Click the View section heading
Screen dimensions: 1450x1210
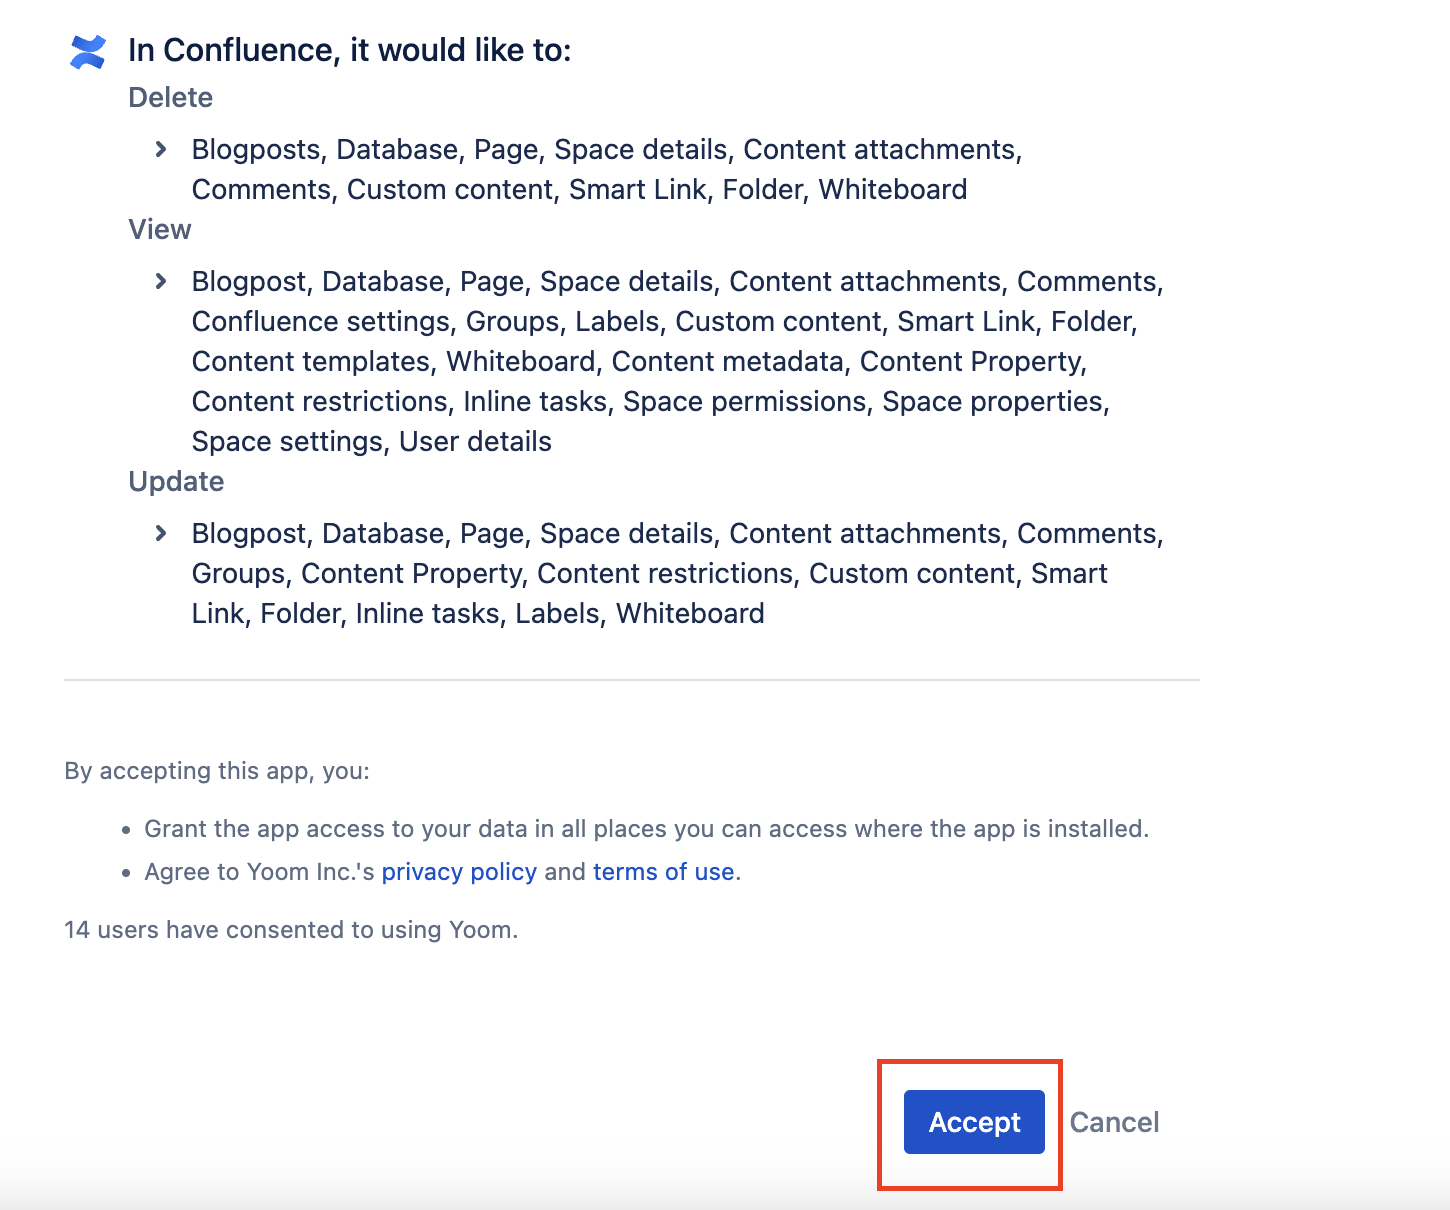click(x=160, y=229)
